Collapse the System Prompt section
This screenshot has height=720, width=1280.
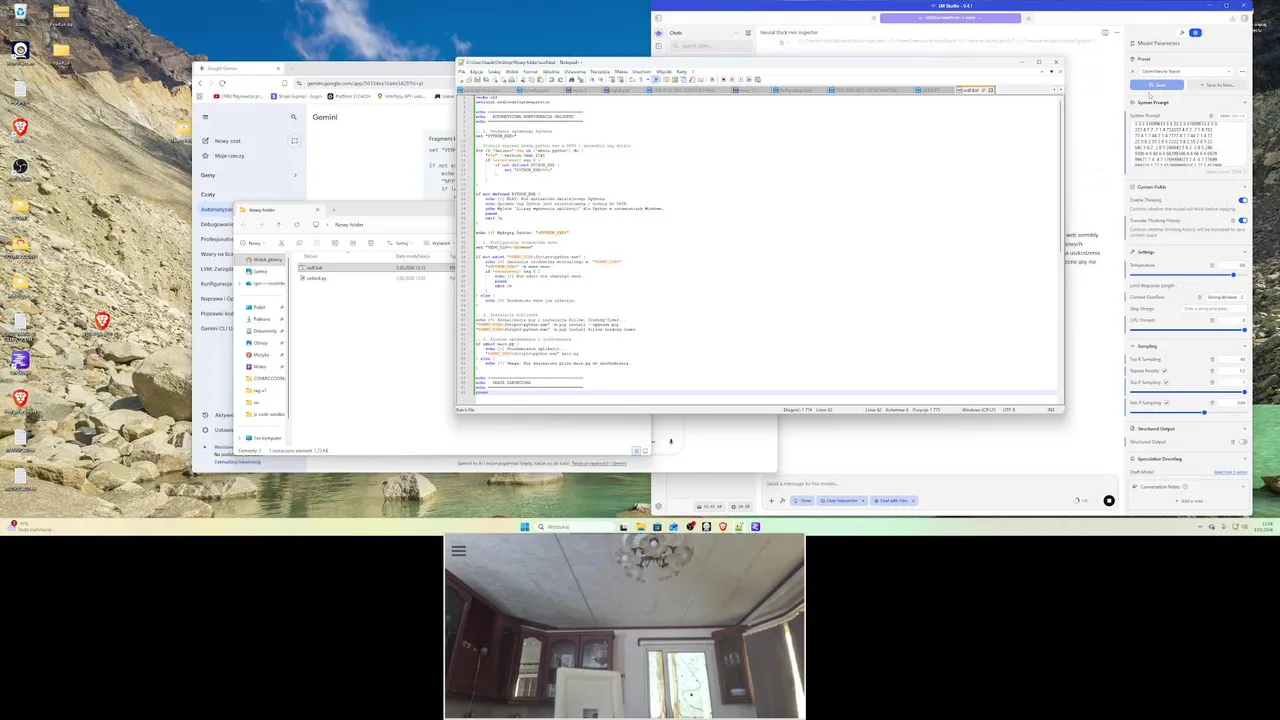pyautogui.click(x=1244, y=102)
